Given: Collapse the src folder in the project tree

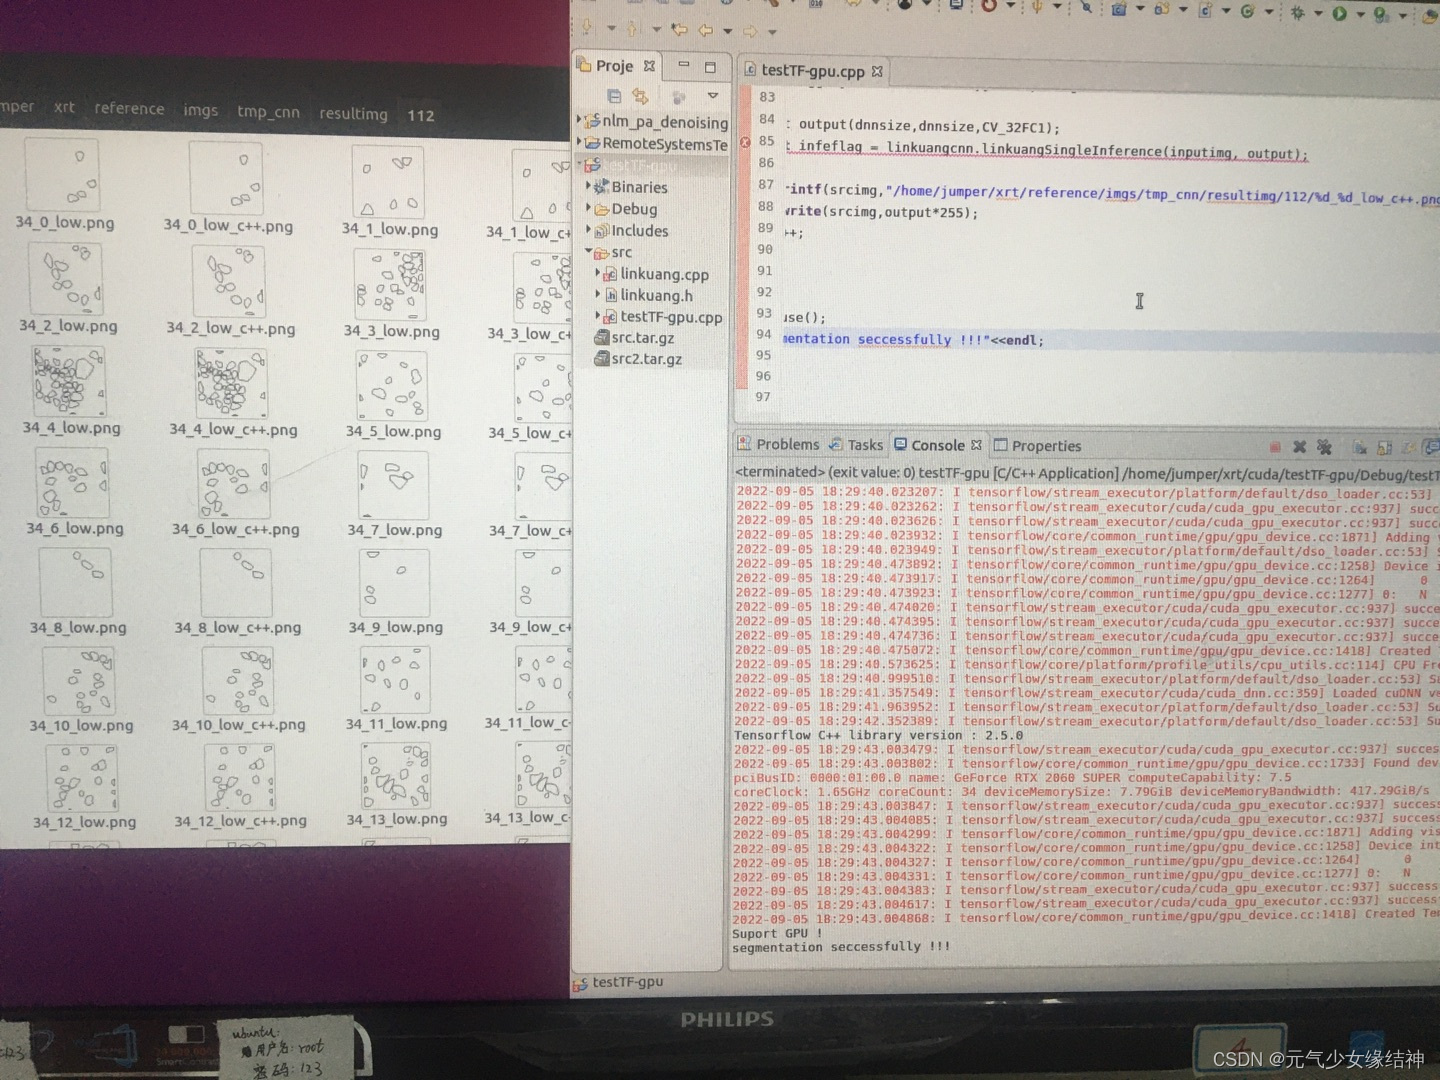Looking at the screenshot, I should tap(589, 252).
